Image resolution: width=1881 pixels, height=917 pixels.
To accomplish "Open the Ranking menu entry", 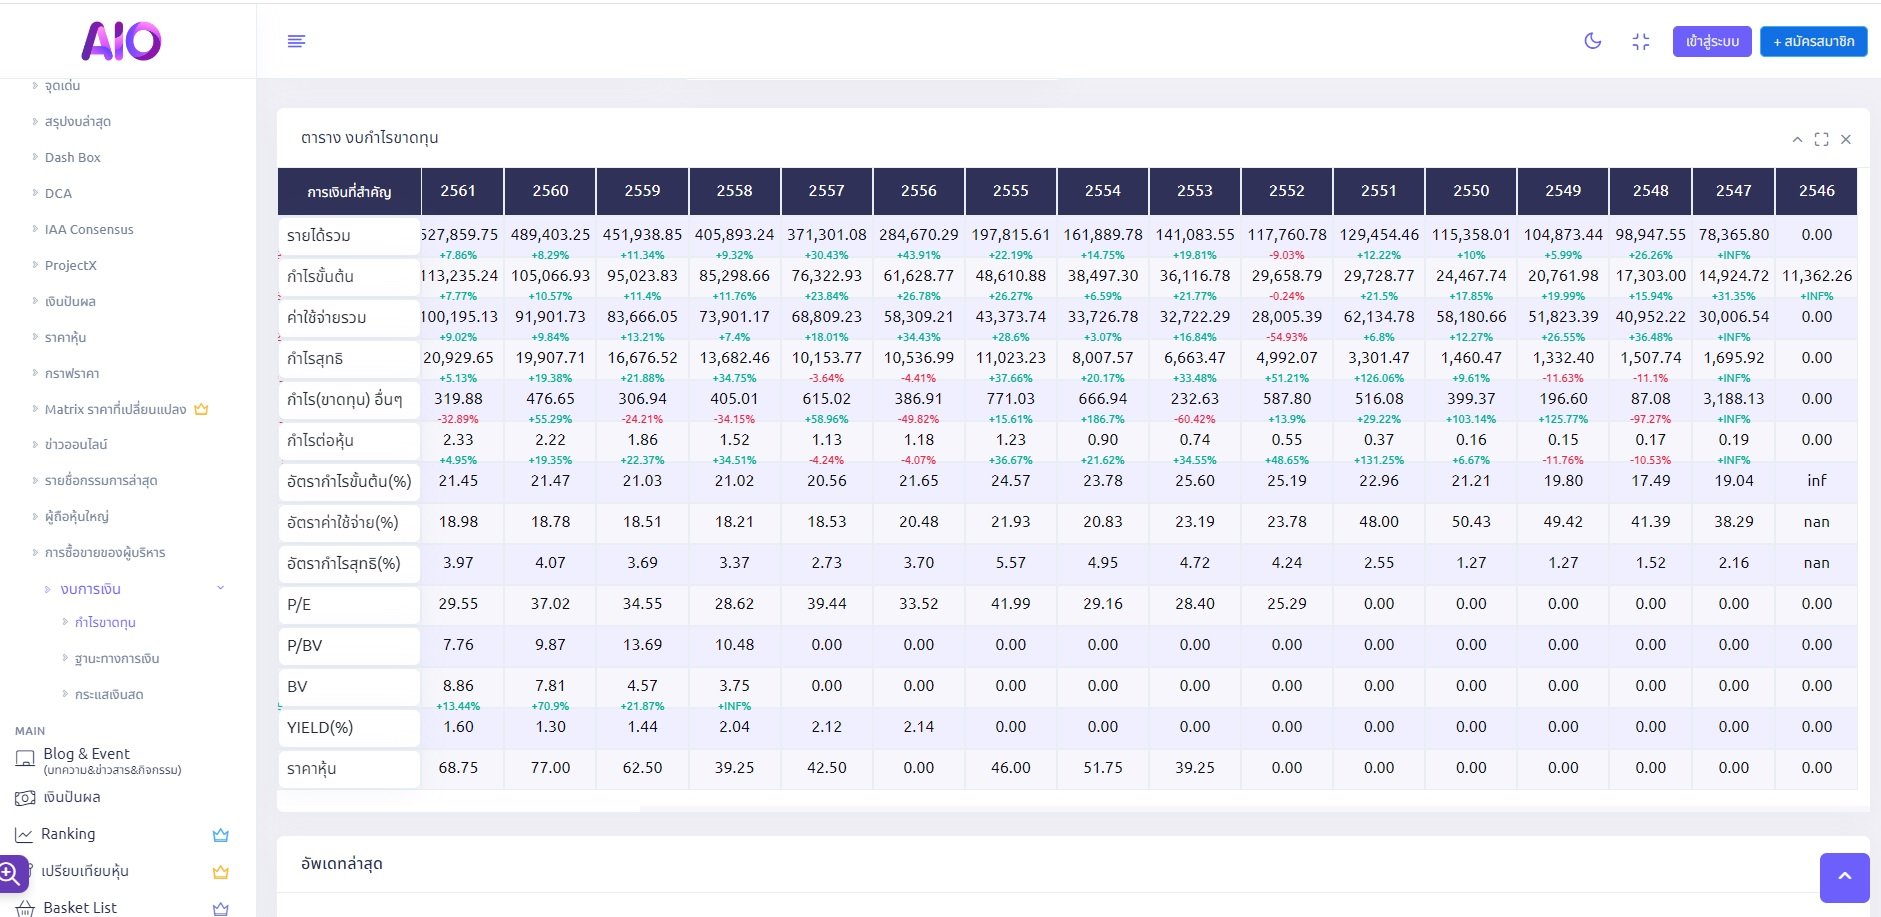I will (x=68, y=834).
